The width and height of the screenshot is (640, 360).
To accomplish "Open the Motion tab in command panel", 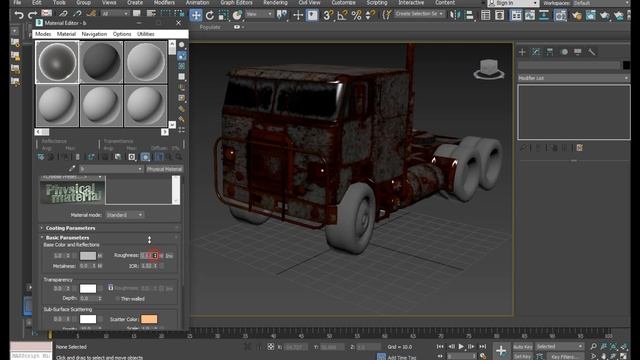I will (x=564, y=52).
